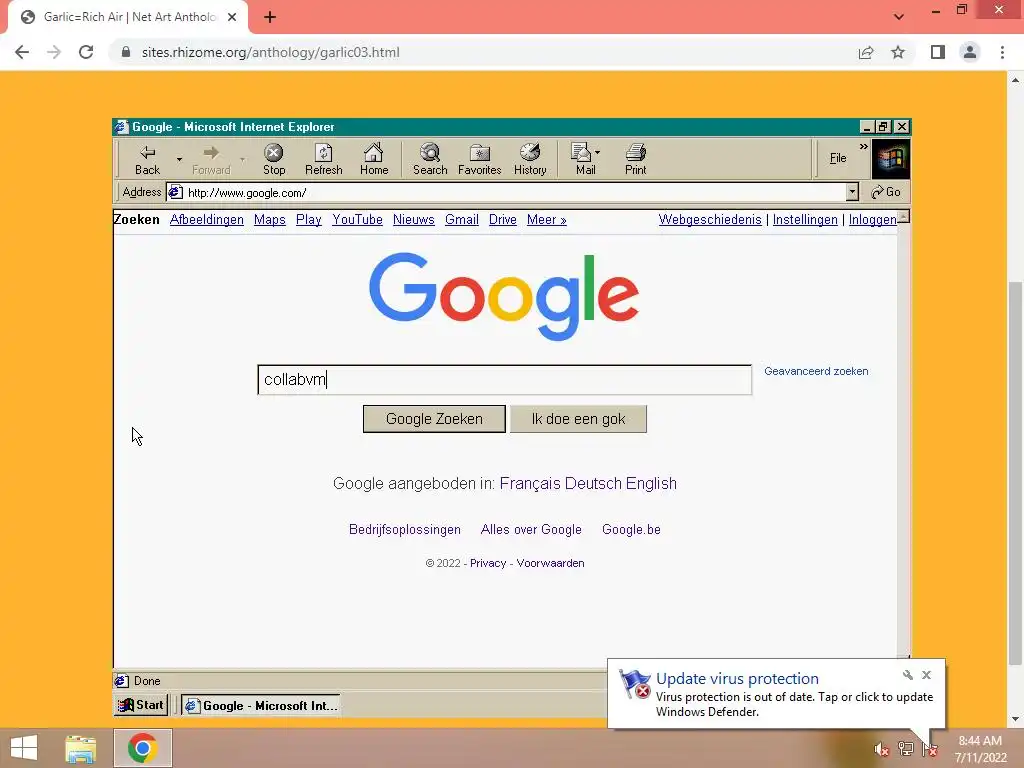Open Instellingen link

tap(805, 220)
